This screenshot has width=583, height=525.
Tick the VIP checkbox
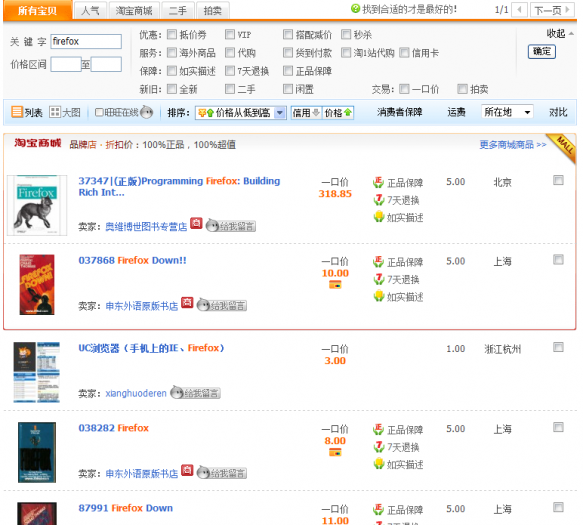(230, 35)
